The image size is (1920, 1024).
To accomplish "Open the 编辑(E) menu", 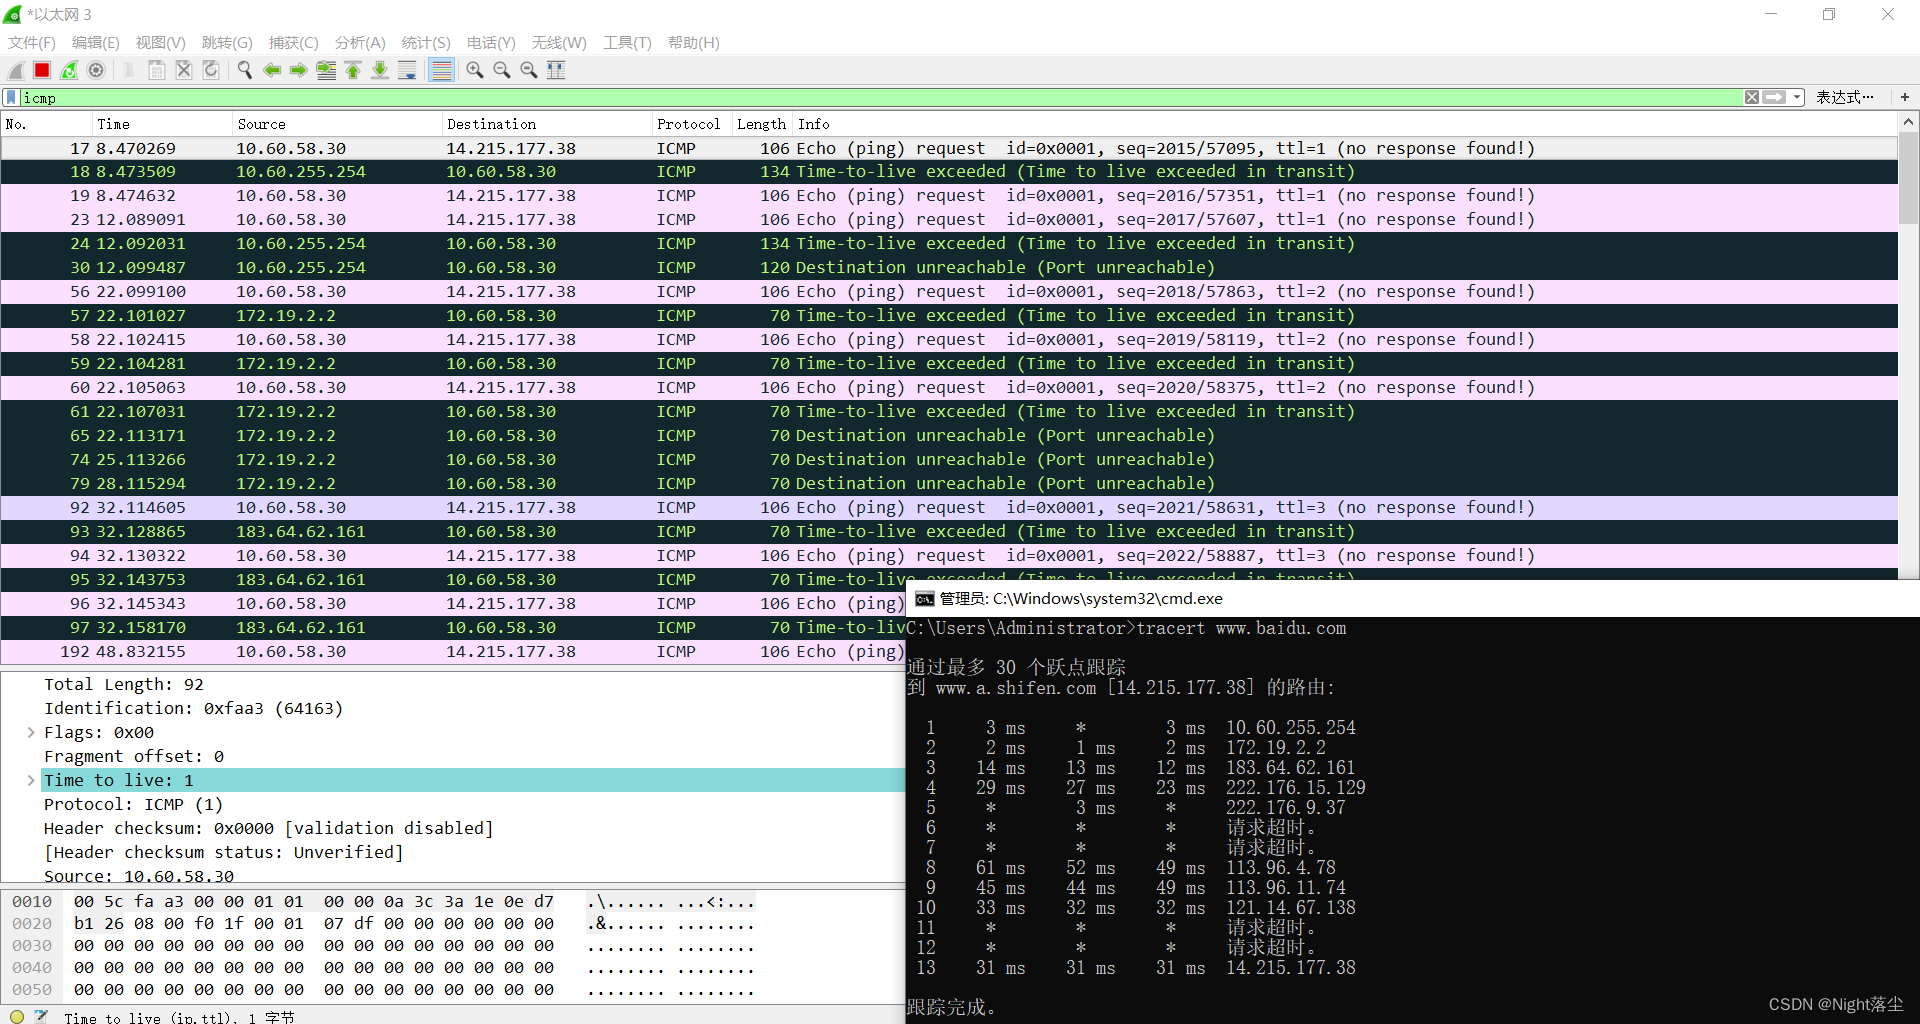I will pyautogui.click(x=96, y=42).
